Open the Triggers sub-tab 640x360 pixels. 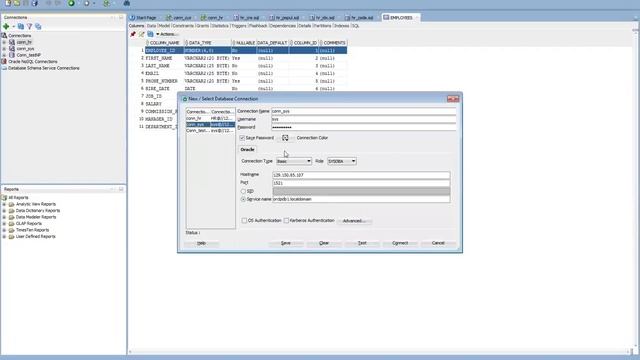click(239, 26)
